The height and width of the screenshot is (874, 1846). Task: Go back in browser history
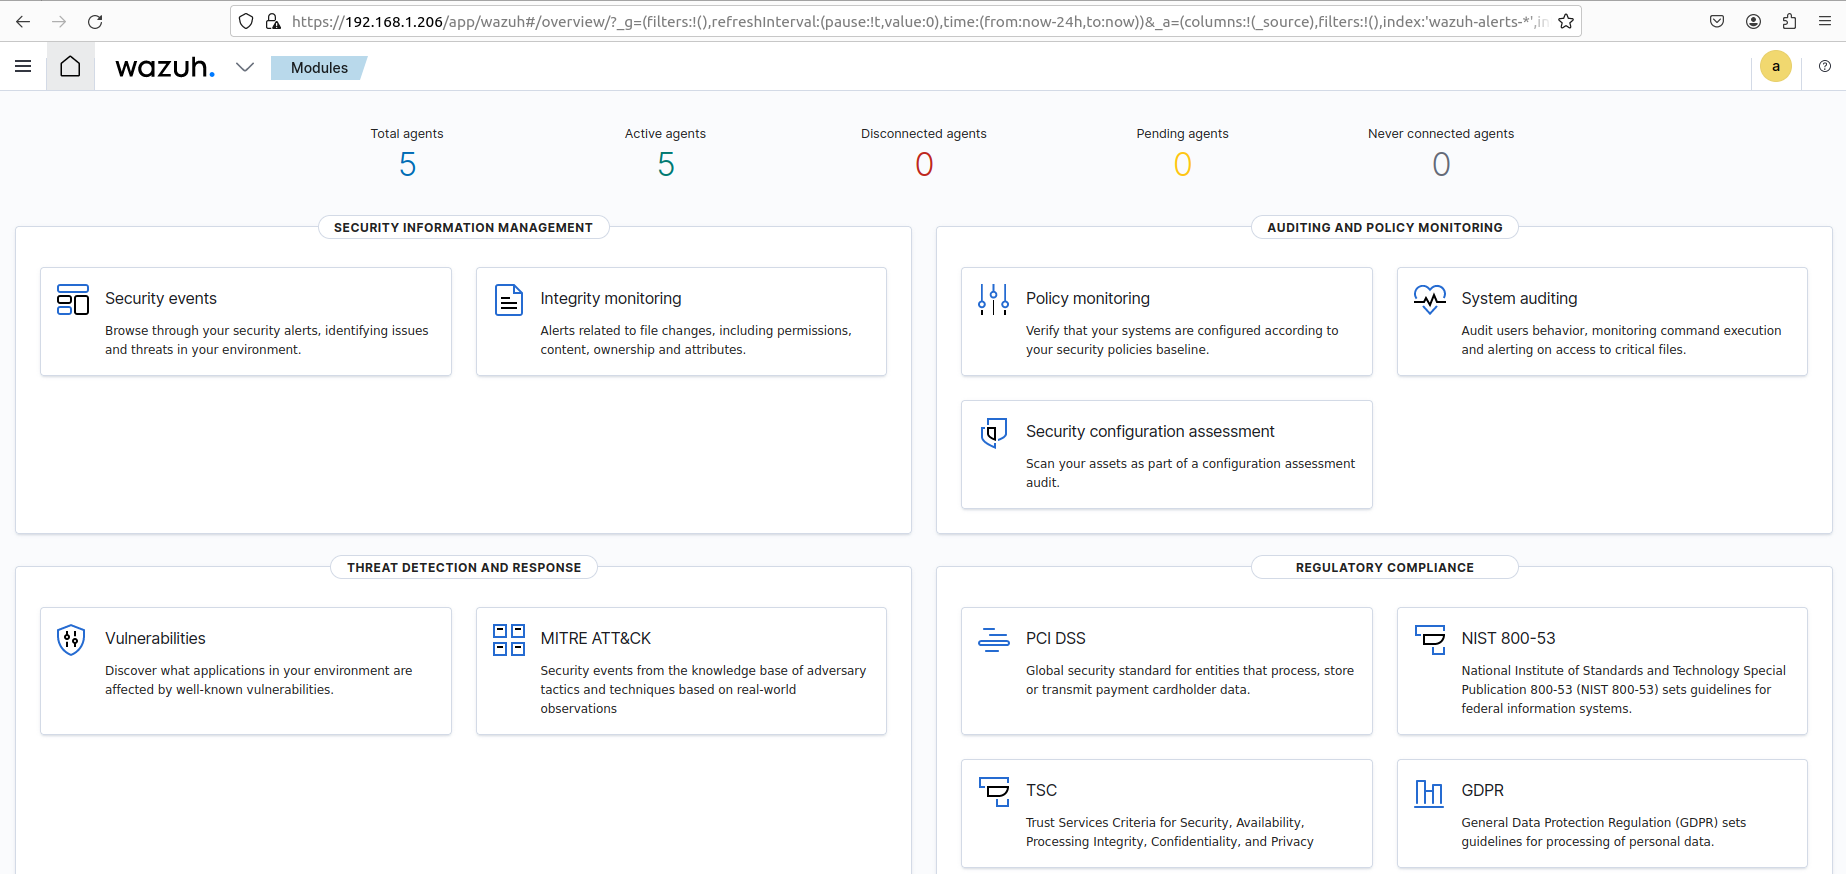tap(23, 21)
